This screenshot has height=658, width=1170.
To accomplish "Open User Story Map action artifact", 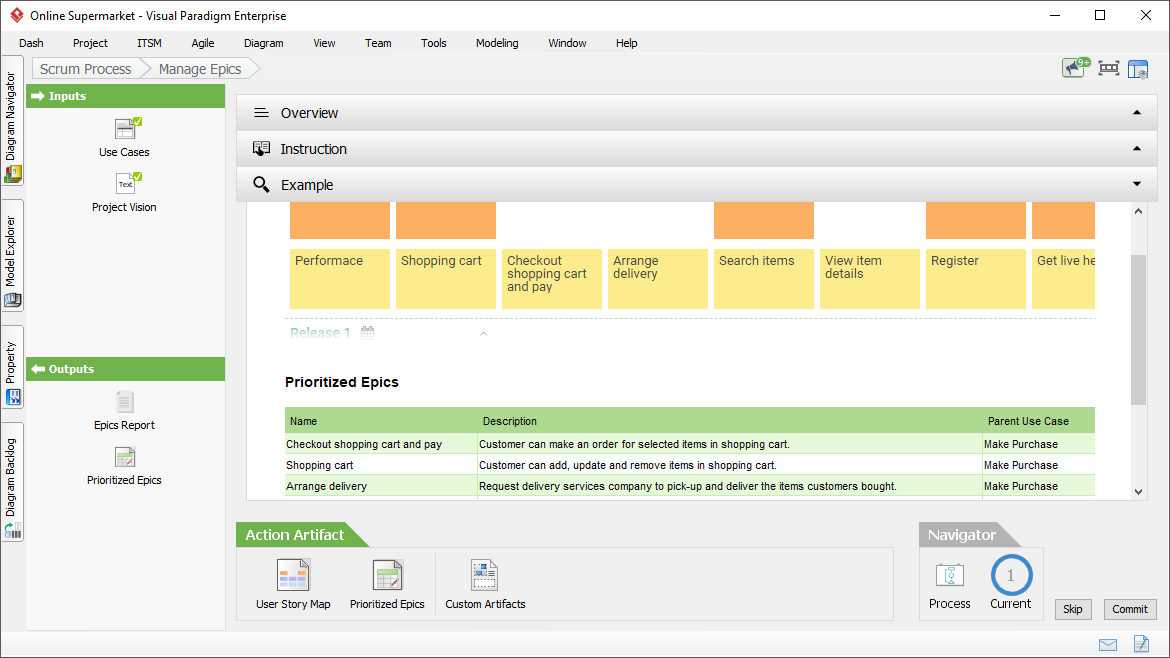I will click(x=293, y=584).
